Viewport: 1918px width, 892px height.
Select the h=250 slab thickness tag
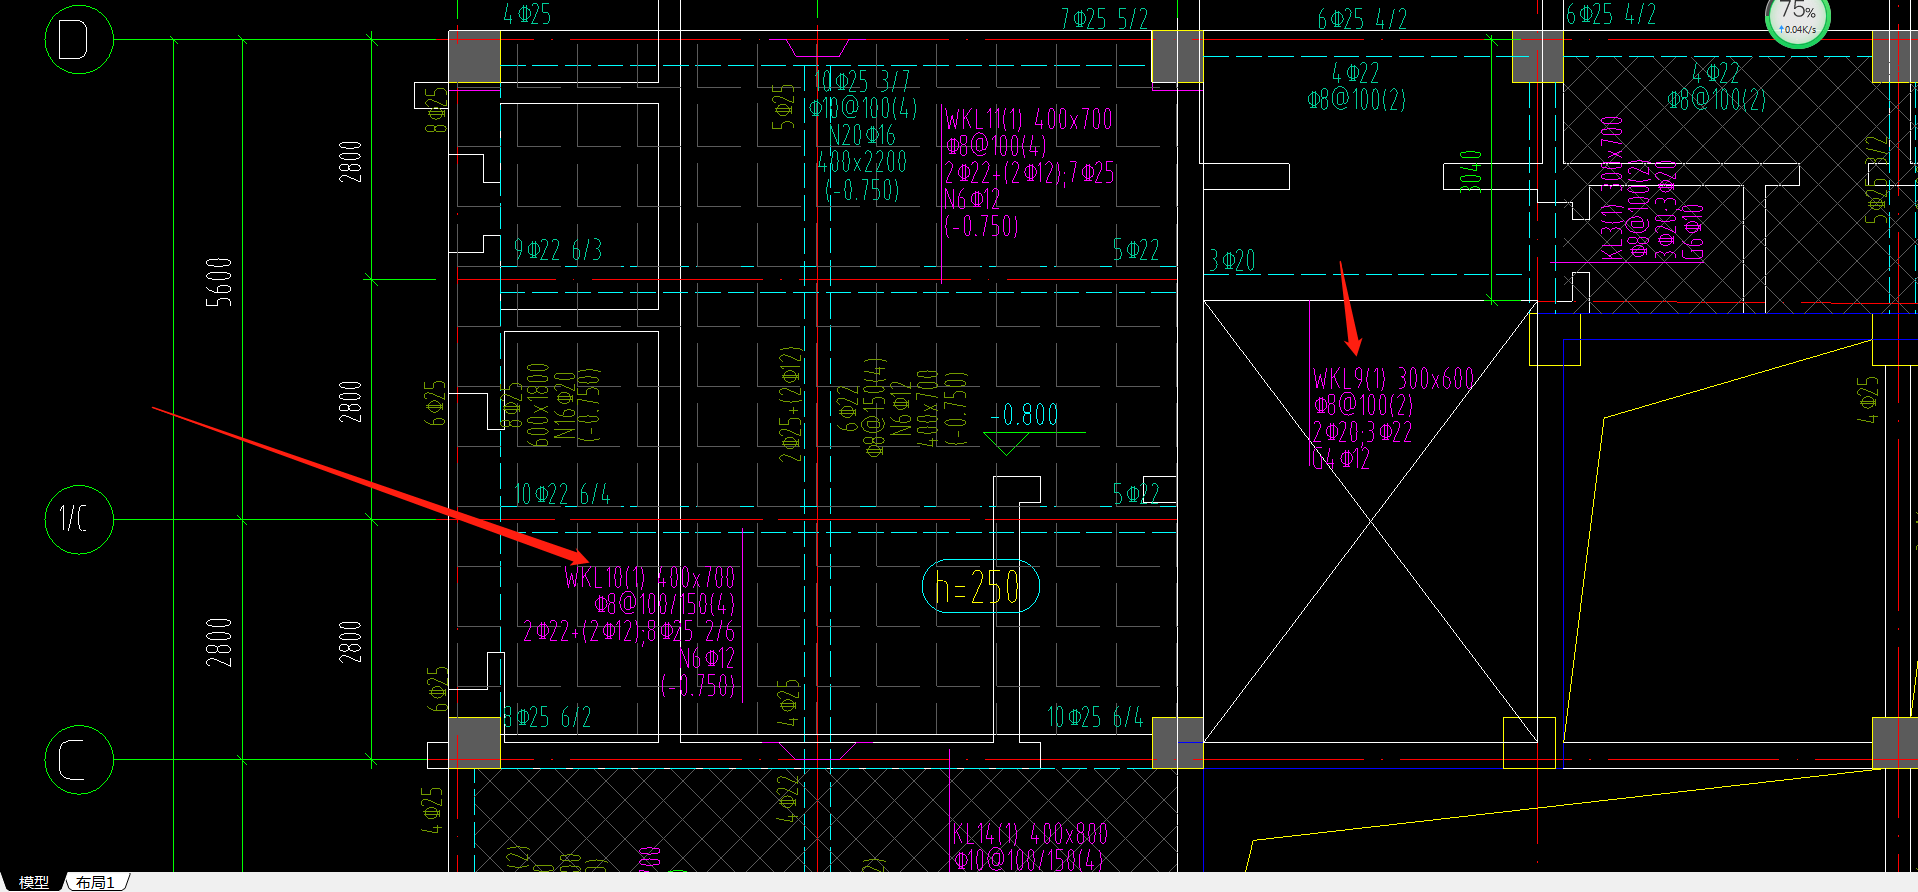coord(980,587)
